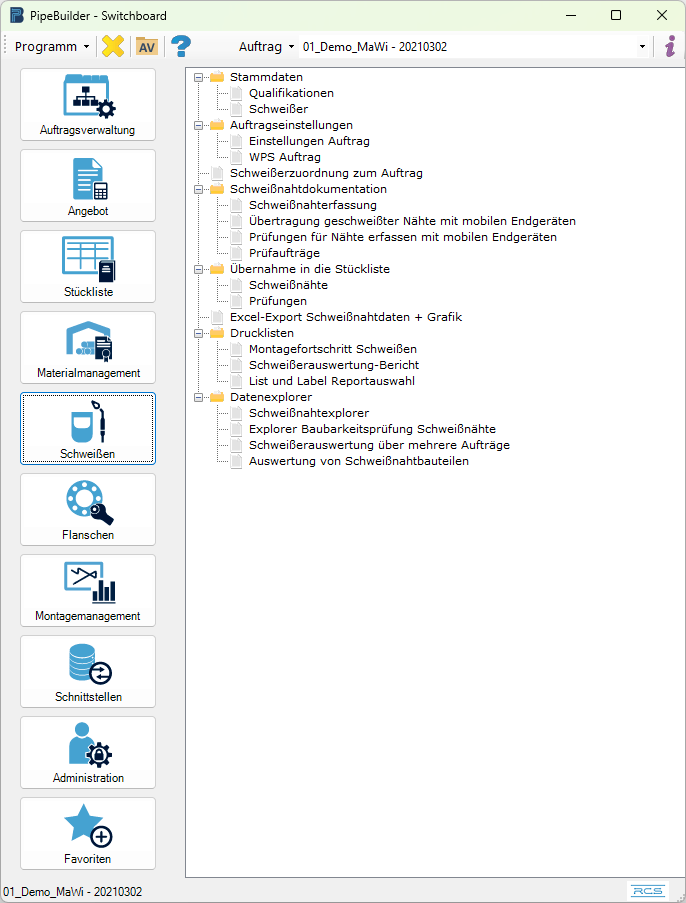The width and height of the screenshot is (686, 903).
Task: Open the Auftrag dropdown menu
Action: 266,46
